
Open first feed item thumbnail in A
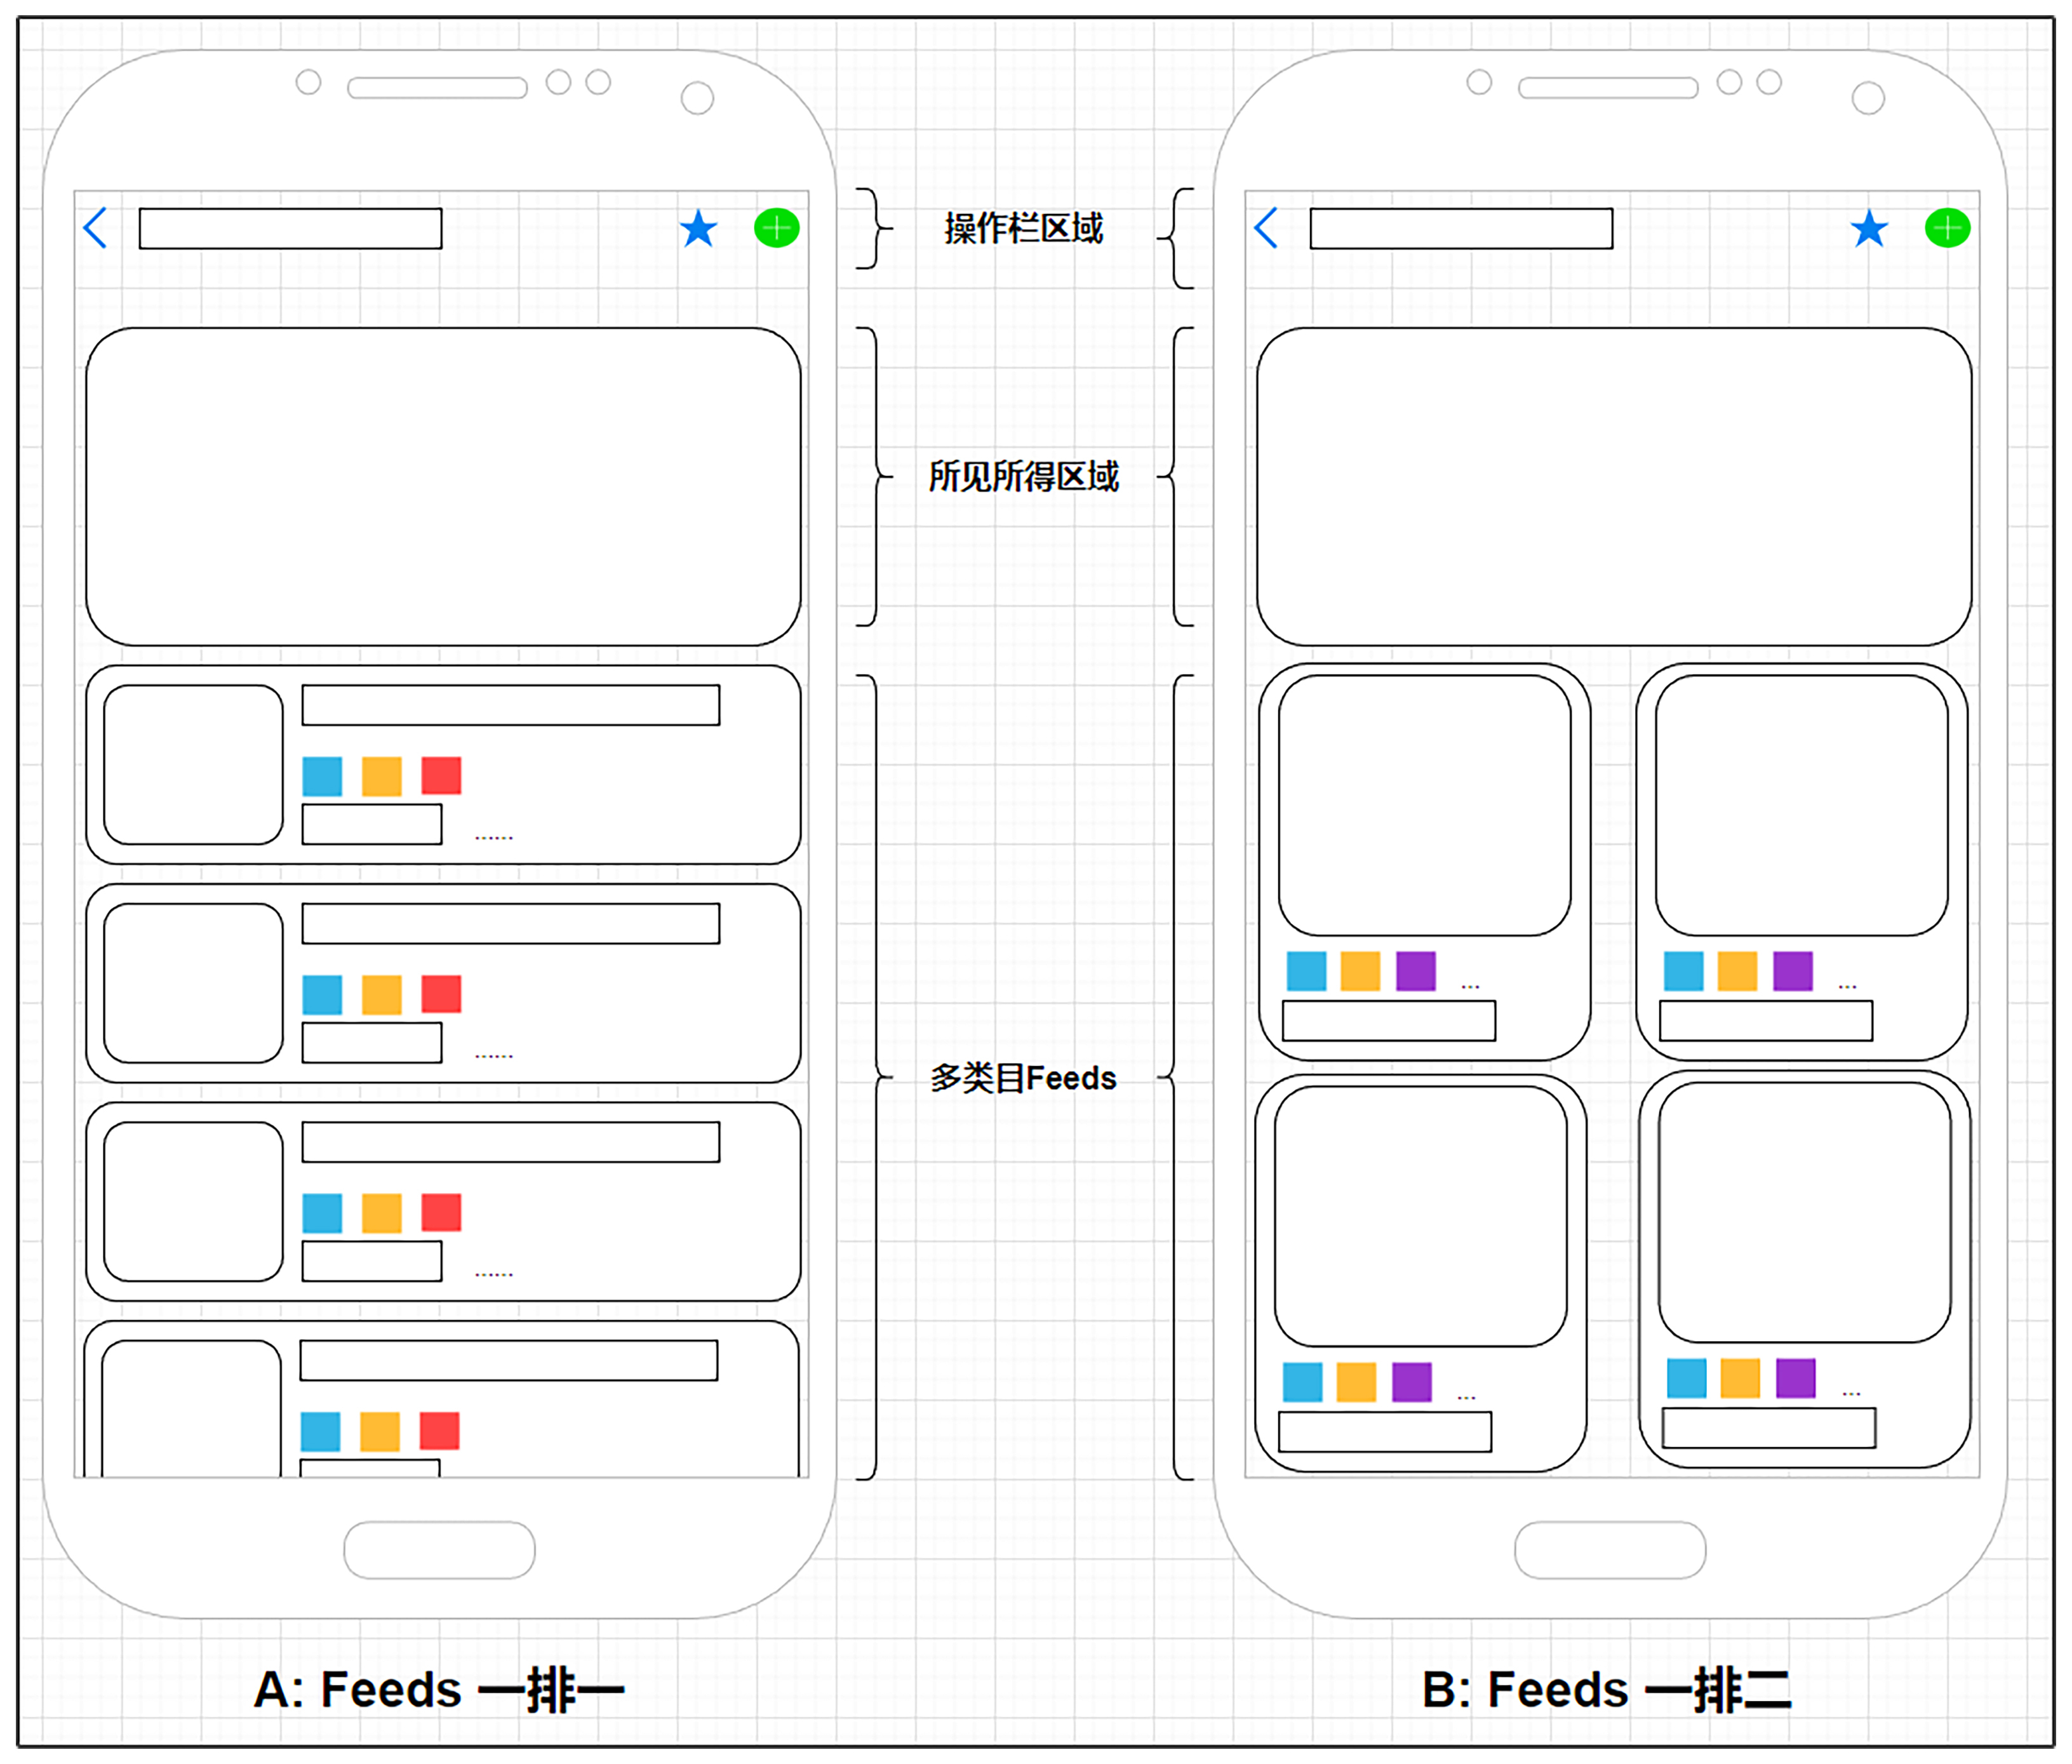point(193,764)
